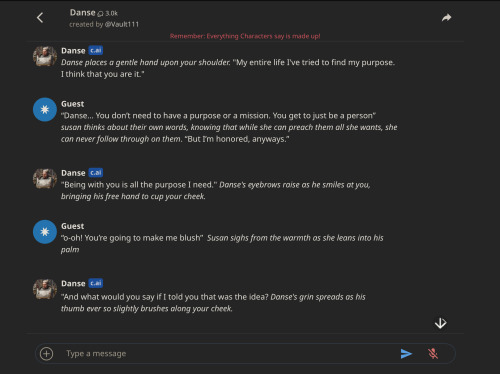Click the Danse character title in header

[x=82, y=13]
